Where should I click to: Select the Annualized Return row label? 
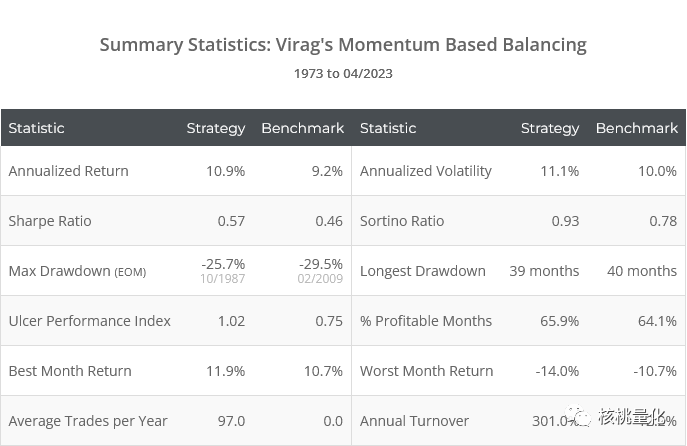click(x=68, y=171)
